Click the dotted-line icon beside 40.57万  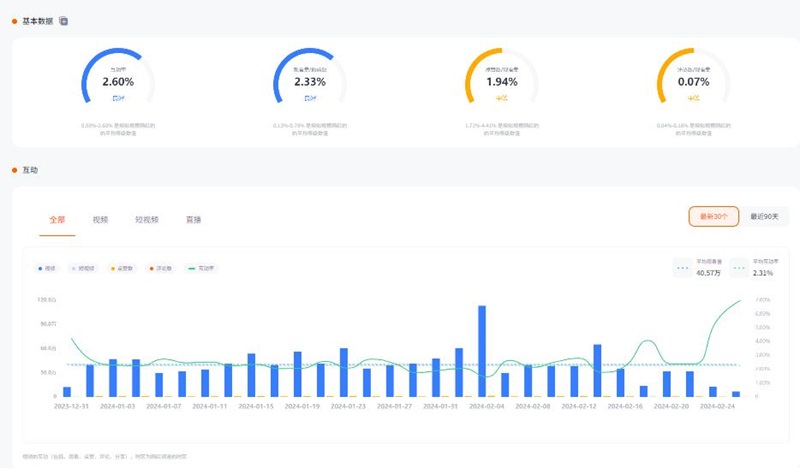point(683,268)
